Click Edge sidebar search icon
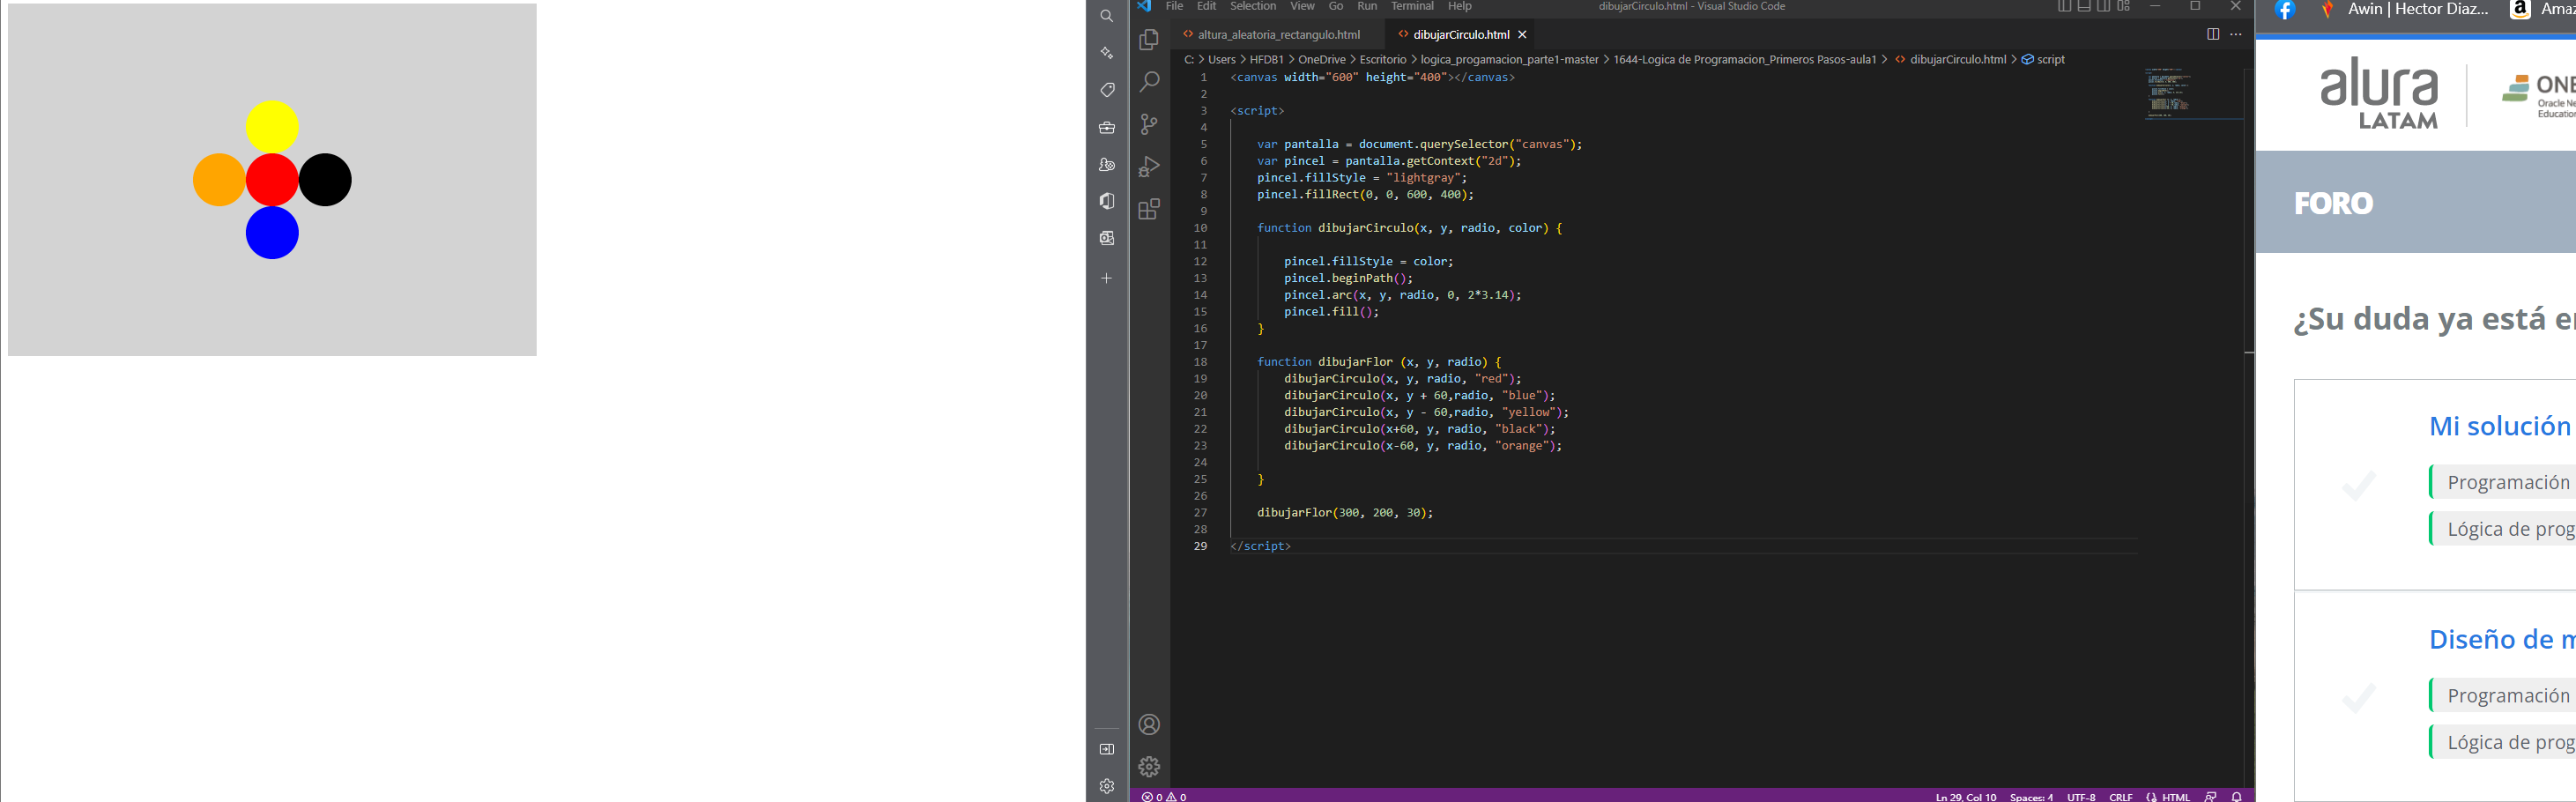Viewport: 2576px width, 802px height. pos(1106,16)
